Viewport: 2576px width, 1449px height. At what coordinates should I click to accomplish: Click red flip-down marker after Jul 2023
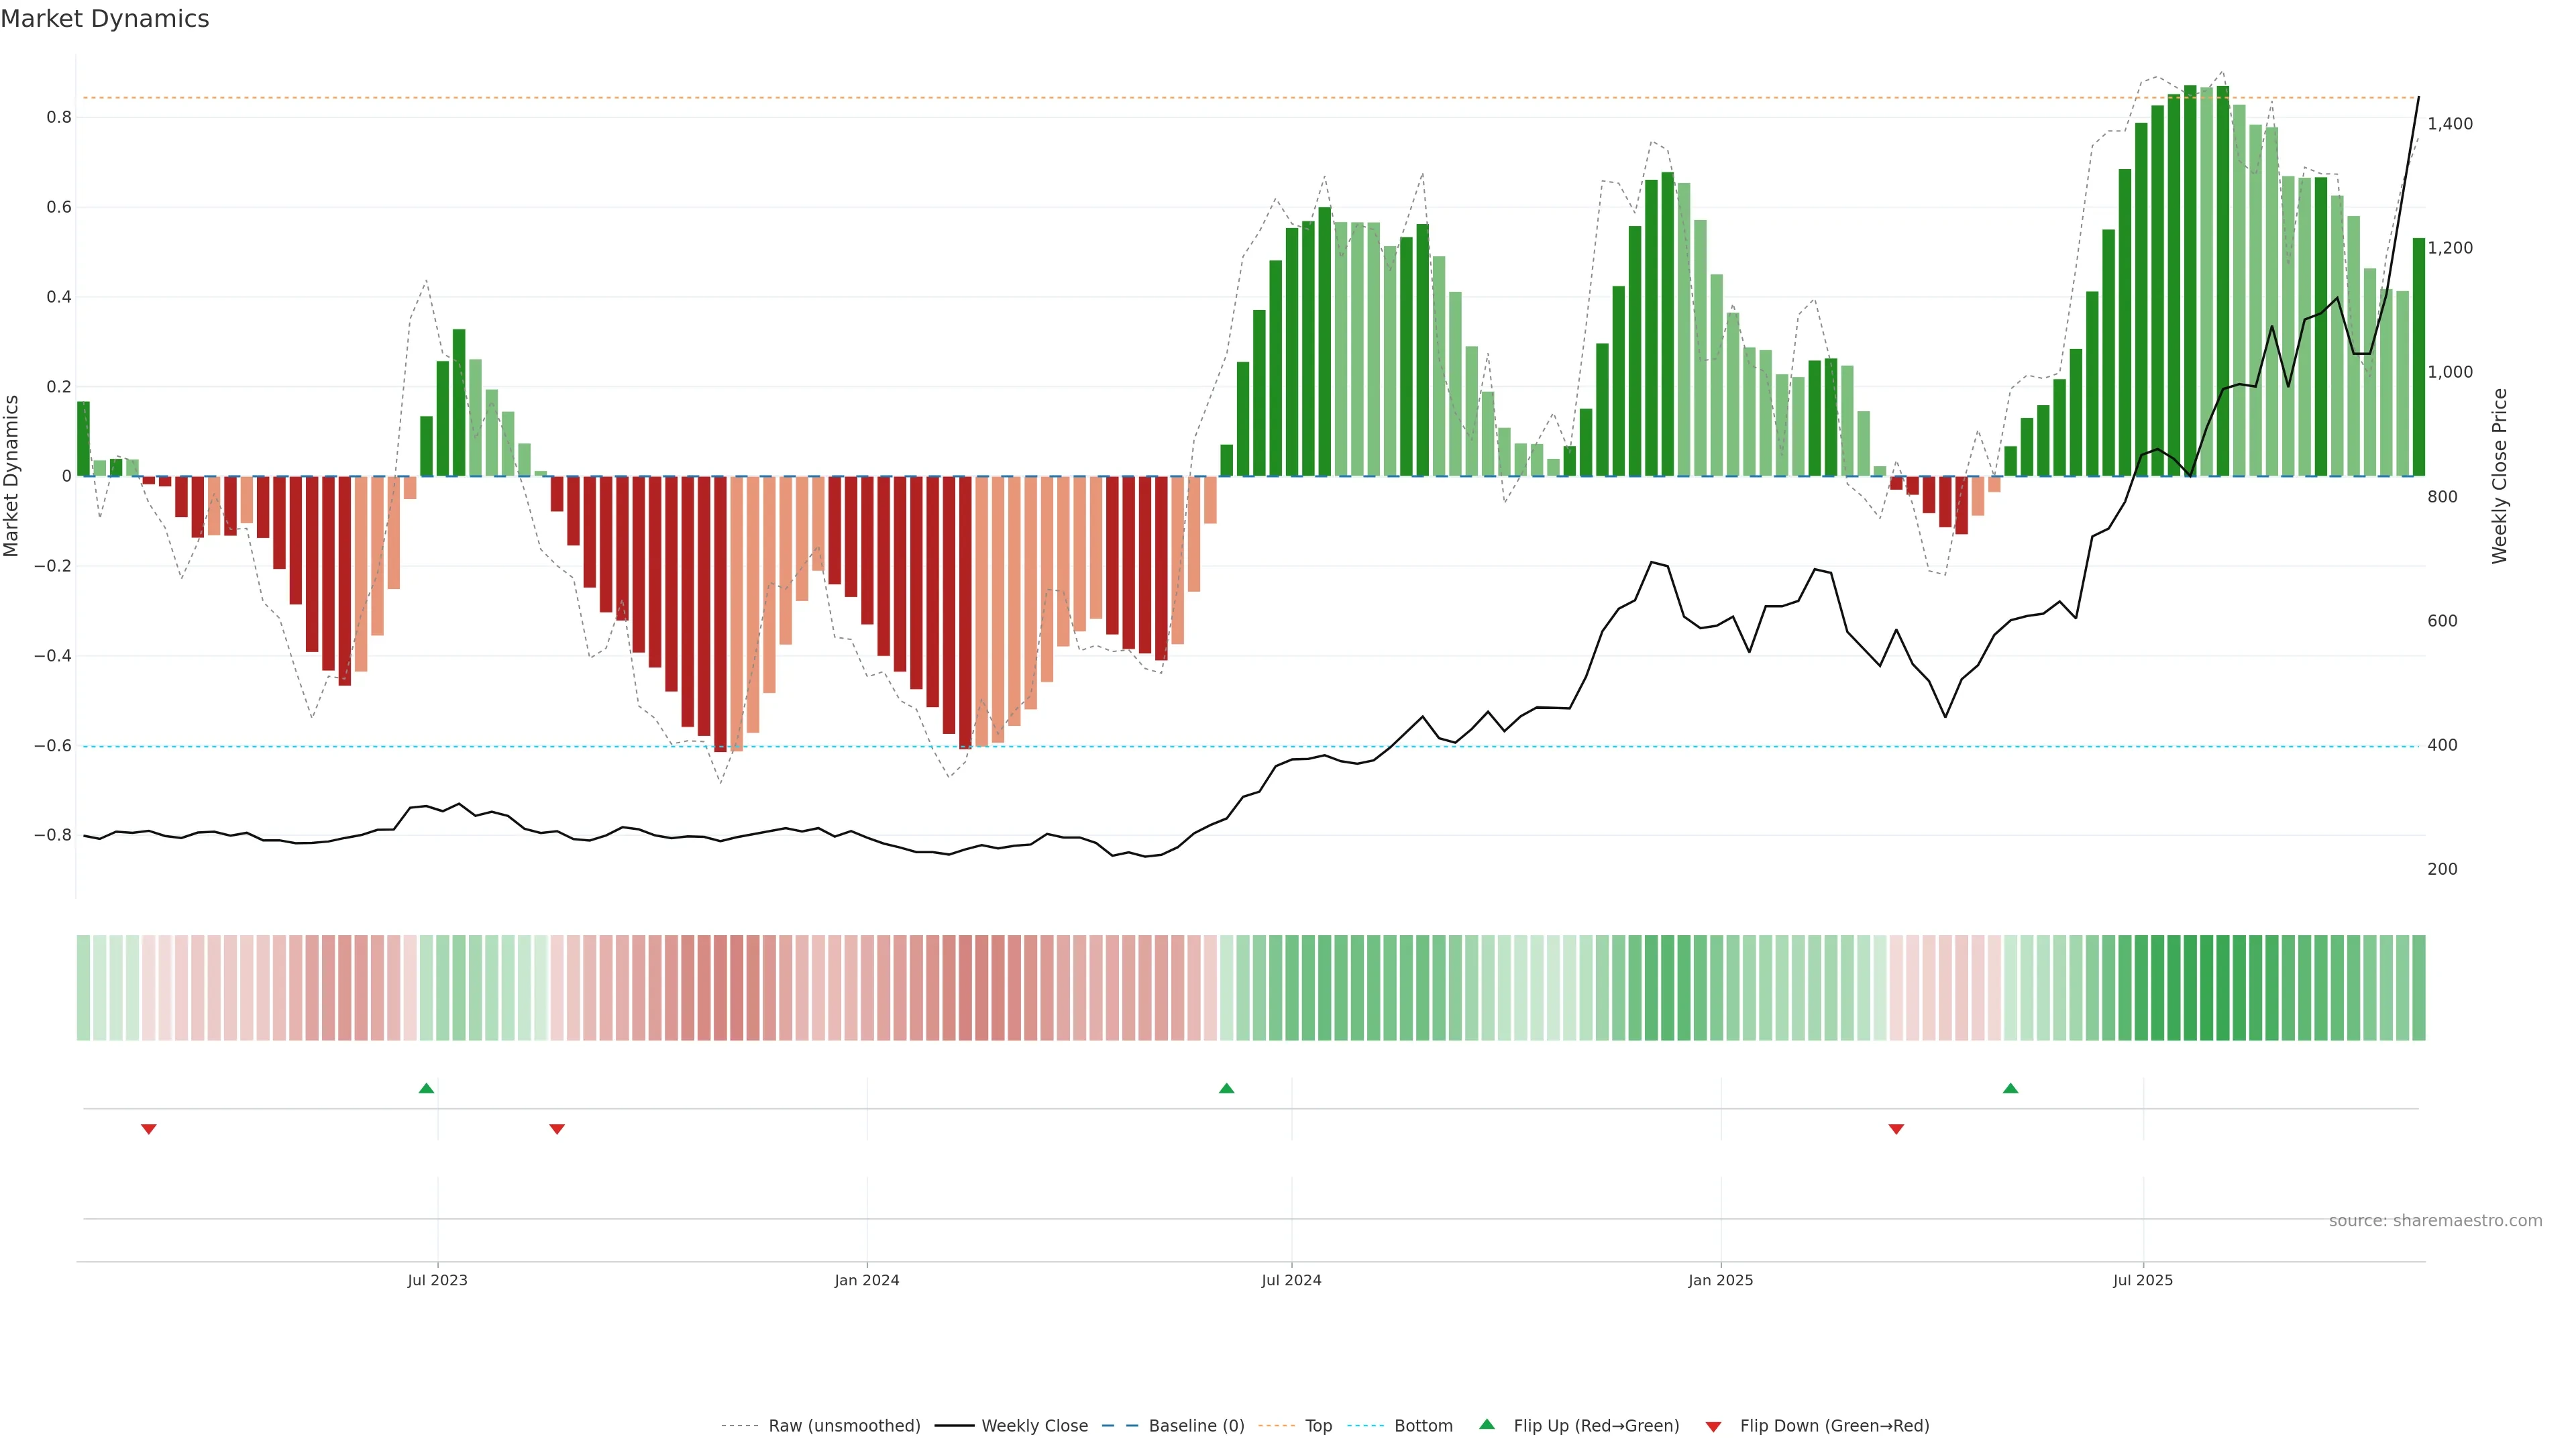pyautogui.click(x=557, y=1129)
